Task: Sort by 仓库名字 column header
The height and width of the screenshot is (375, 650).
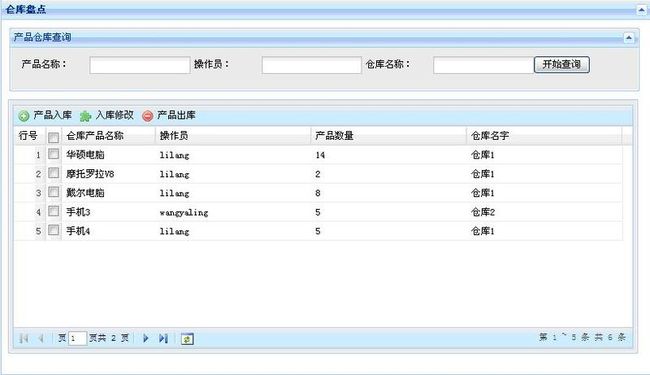Action: pos(544,135)
